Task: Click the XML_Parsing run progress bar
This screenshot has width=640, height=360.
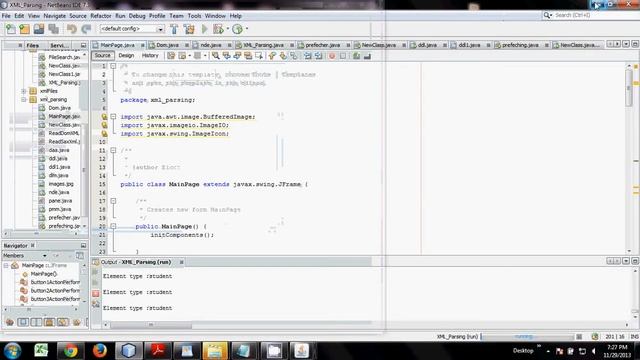Action: 527,337
